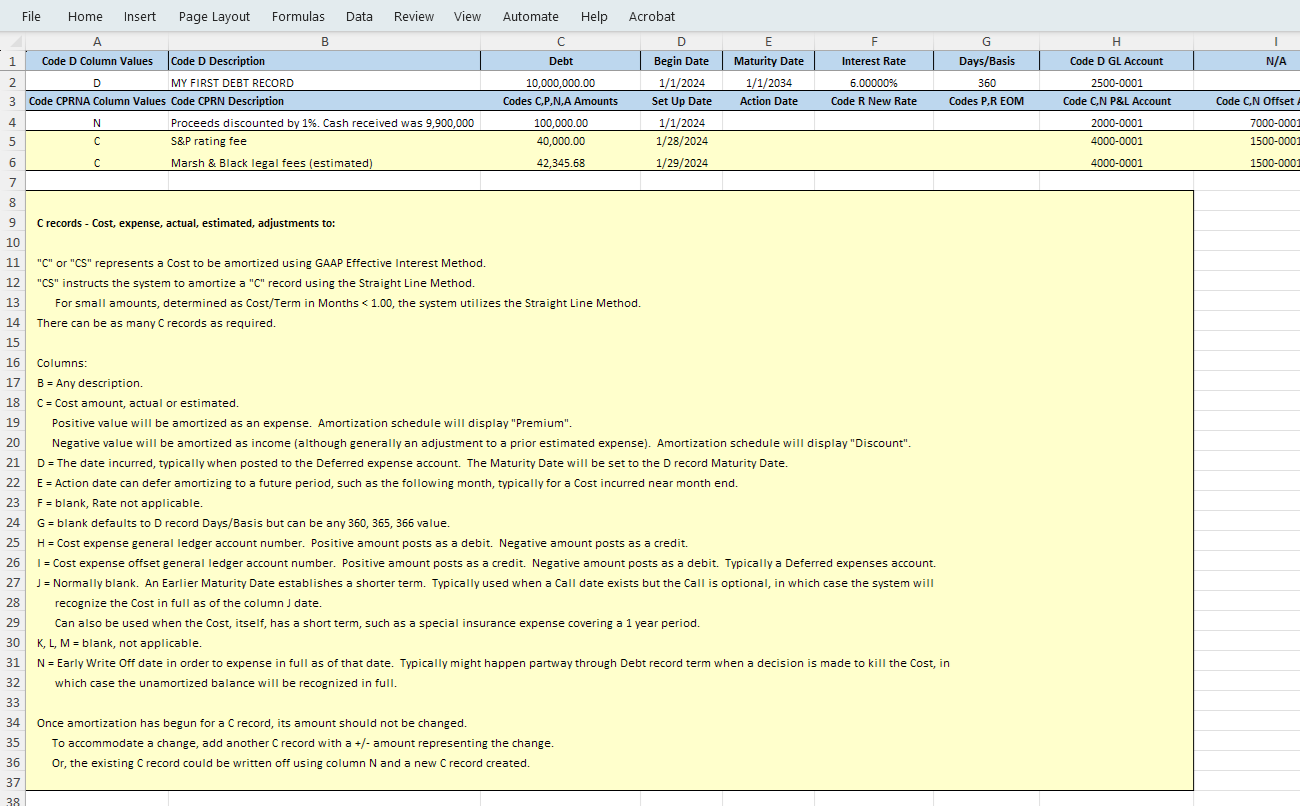Select row 37 header
1300x806 pixels.
coord(12,783)
